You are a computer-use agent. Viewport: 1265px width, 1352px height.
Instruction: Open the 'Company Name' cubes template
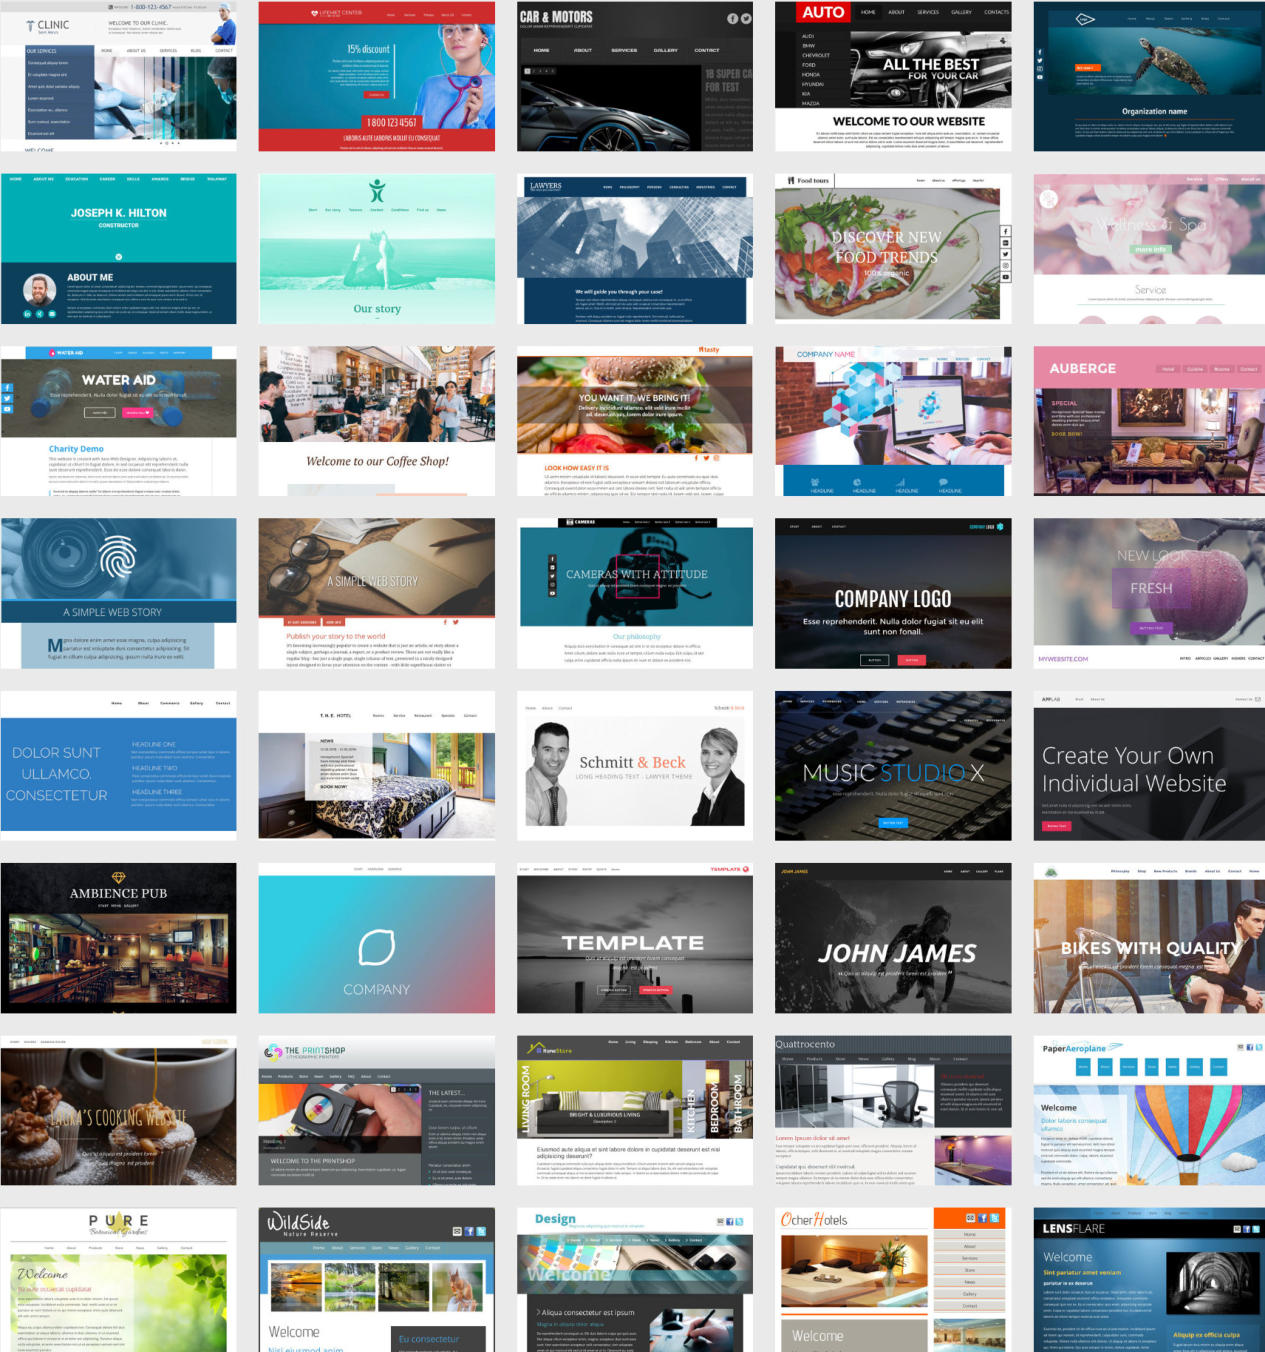coord(893,421)
